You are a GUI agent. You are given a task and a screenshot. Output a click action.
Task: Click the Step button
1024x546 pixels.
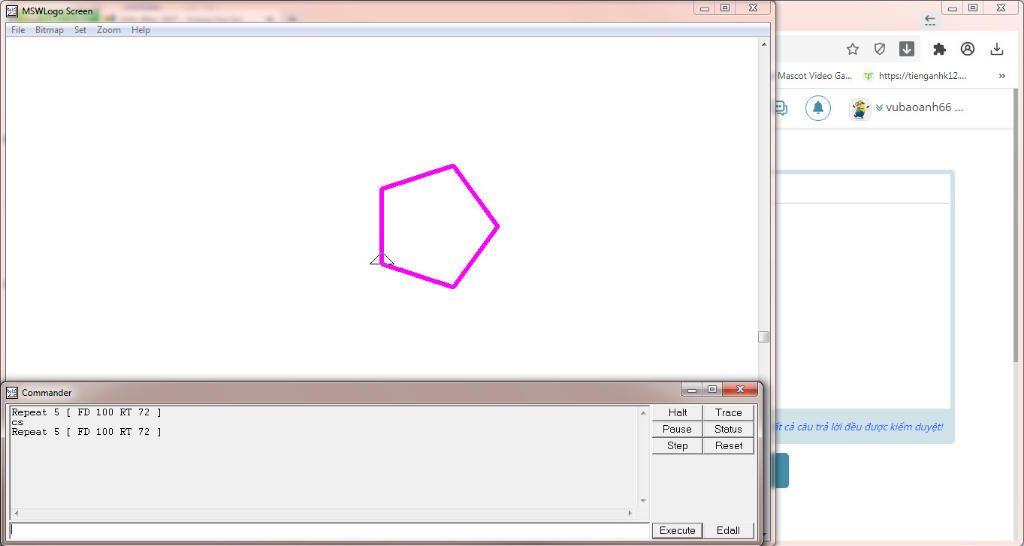point(677,445)
